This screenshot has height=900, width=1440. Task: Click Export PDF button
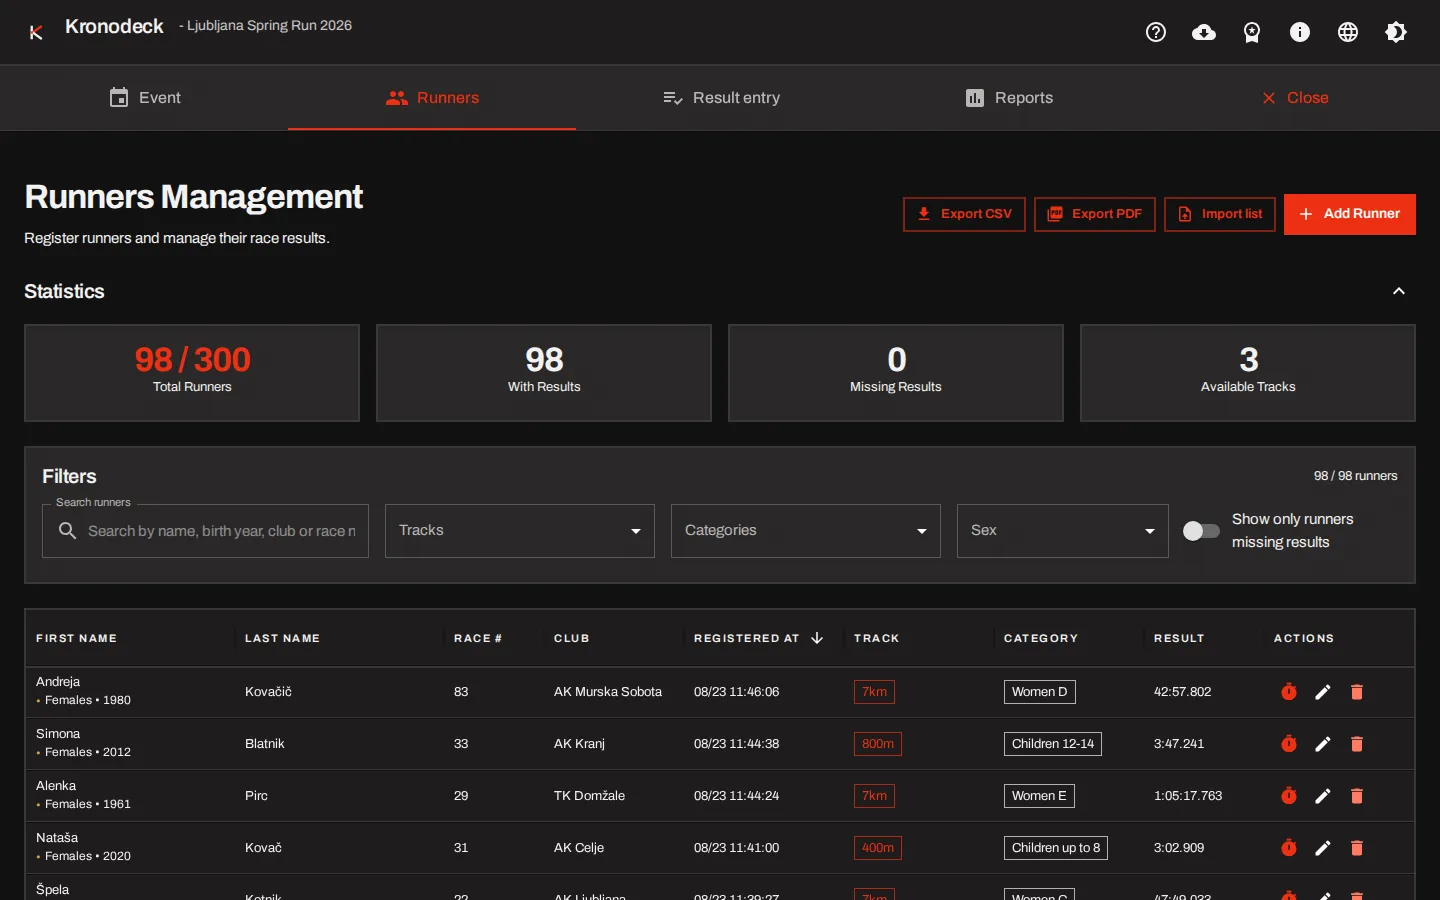coord(1095,214)
